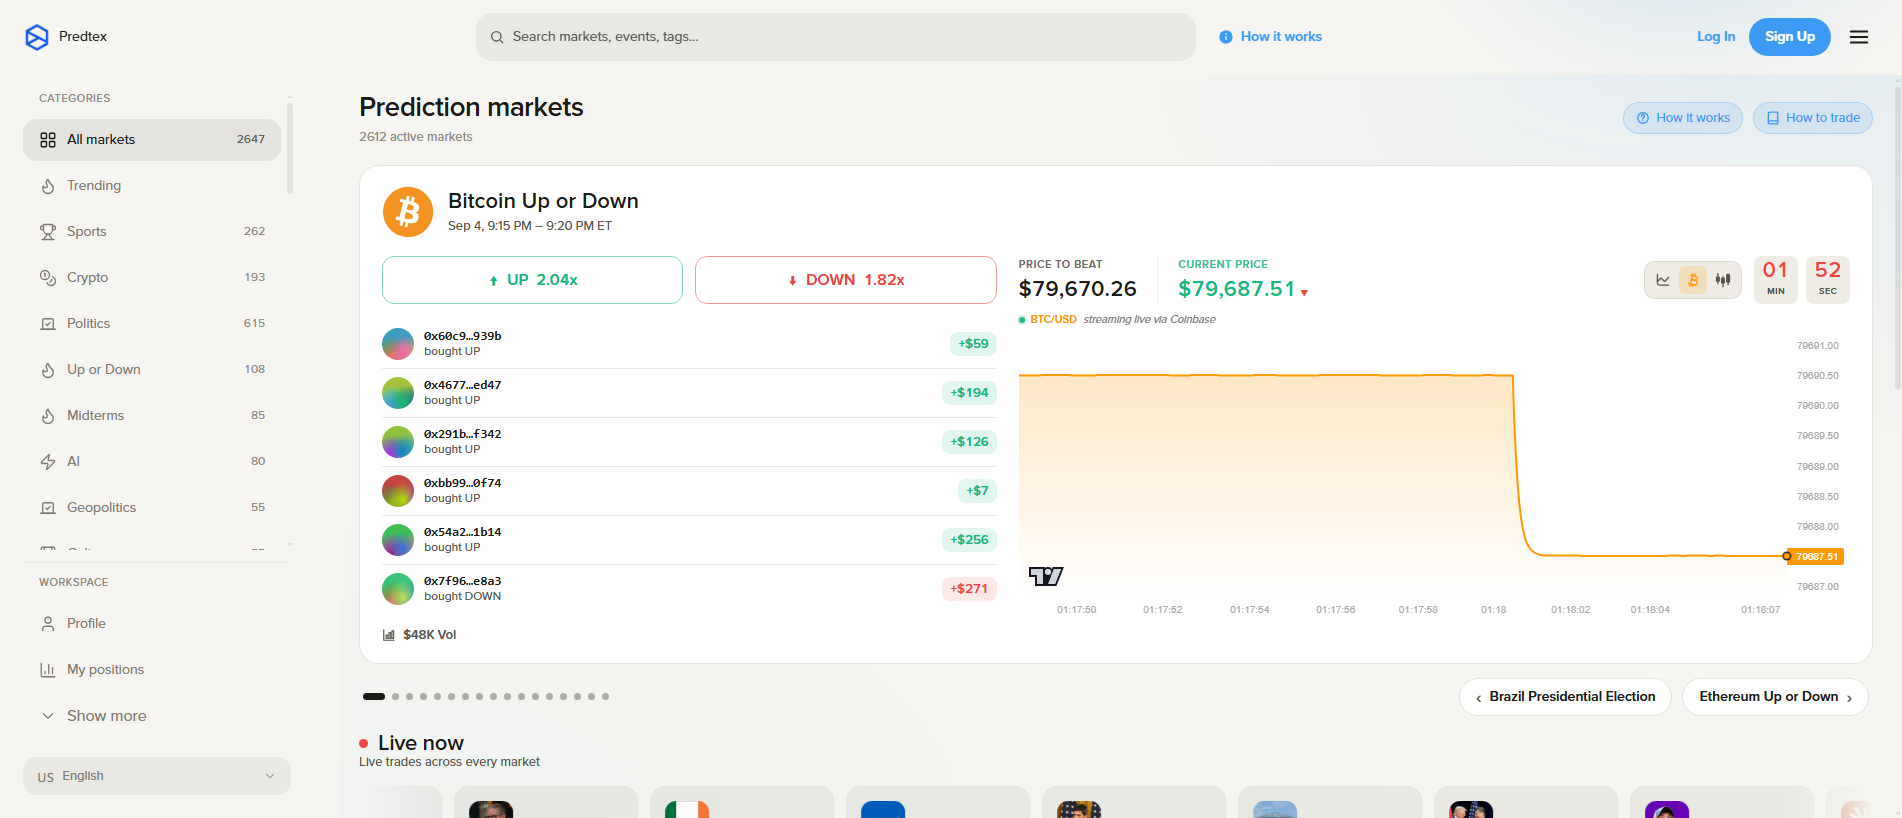Open the hamburger menu in the header
Screen dimensions: 1902x818
1859,37
